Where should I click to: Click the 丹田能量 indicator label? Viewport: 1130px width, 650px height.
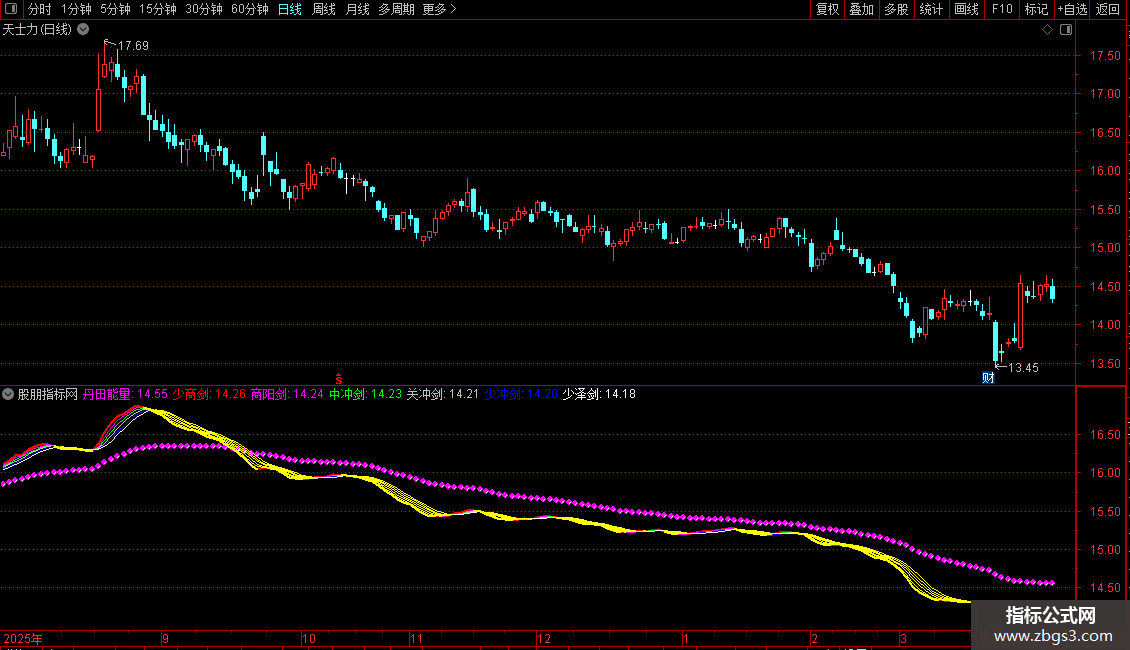[x=107, y=394]
